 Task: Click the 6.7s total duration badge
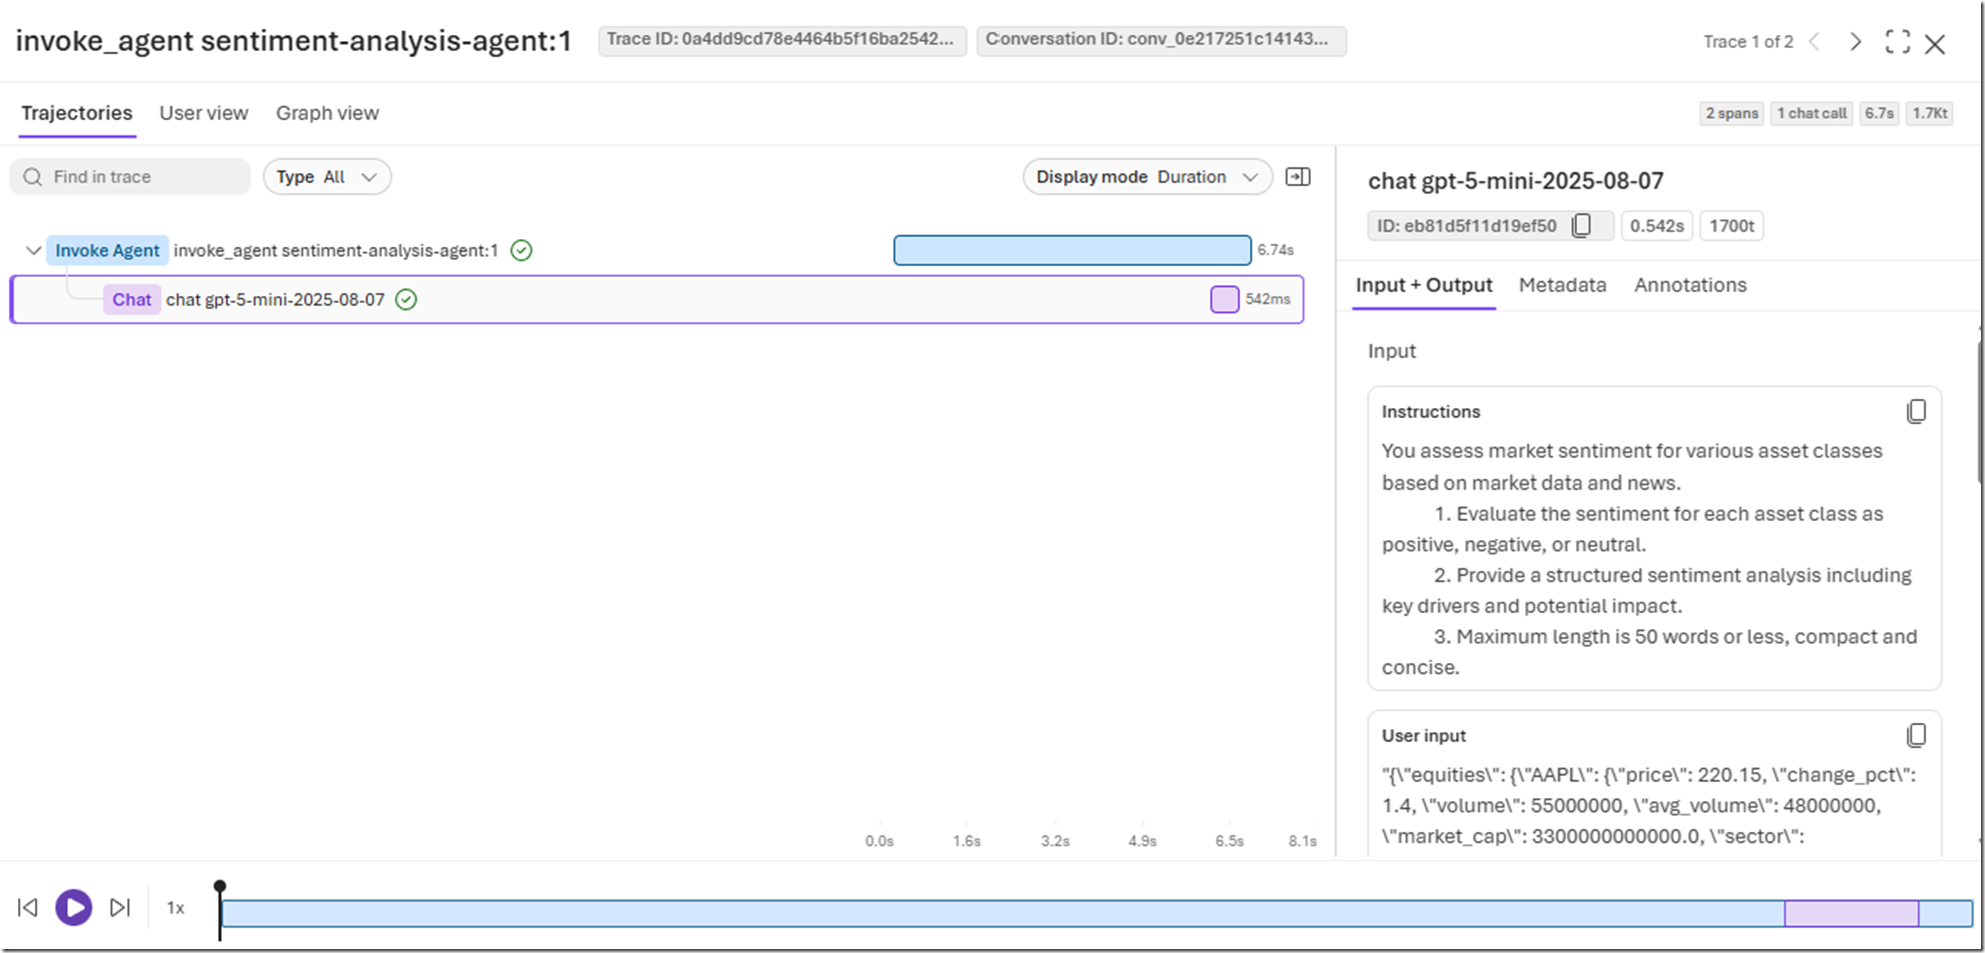pos(1879,113)
